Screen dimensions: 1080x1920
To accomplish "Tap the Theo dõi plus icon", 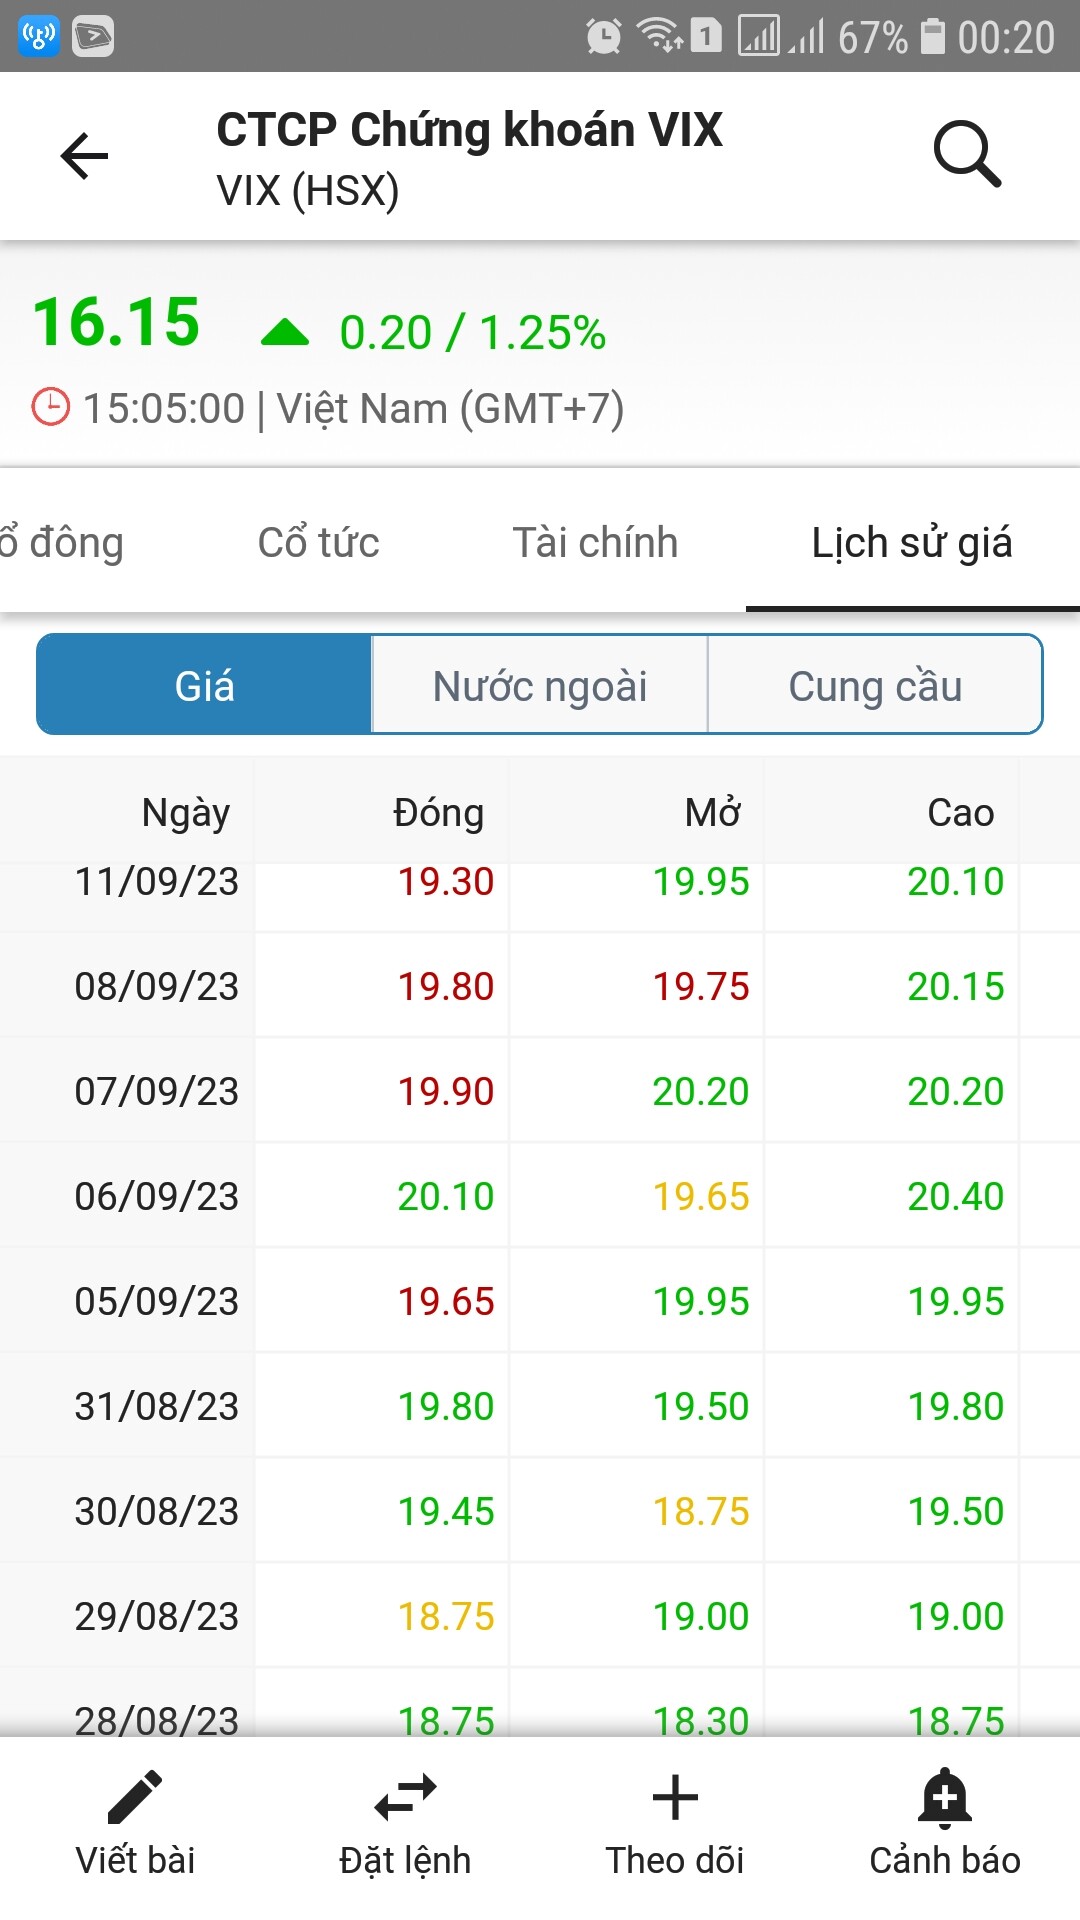I will [675, 1798].
